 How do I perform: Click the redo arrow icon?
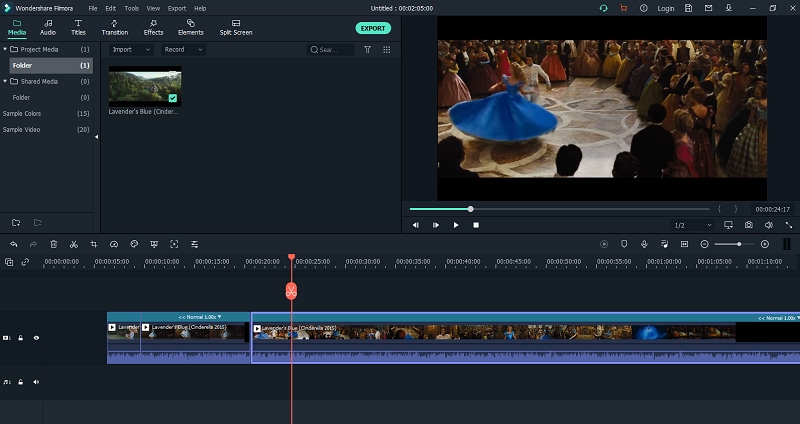[x=33, y=244]
